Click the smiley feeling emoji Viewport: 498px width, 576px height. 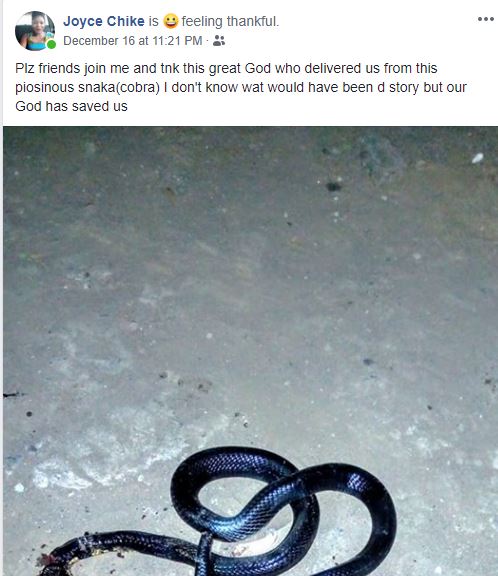pos(171,21)
